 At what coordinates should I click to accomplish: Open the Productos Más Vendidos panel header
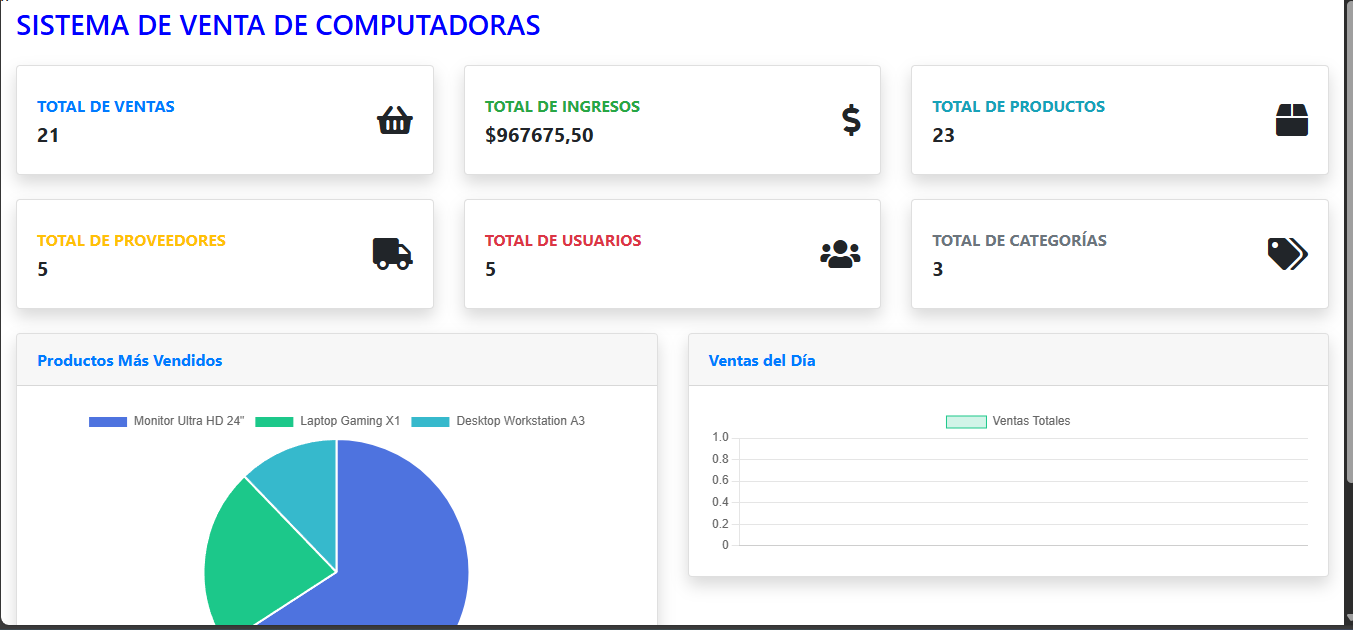[x=129, y=360]
